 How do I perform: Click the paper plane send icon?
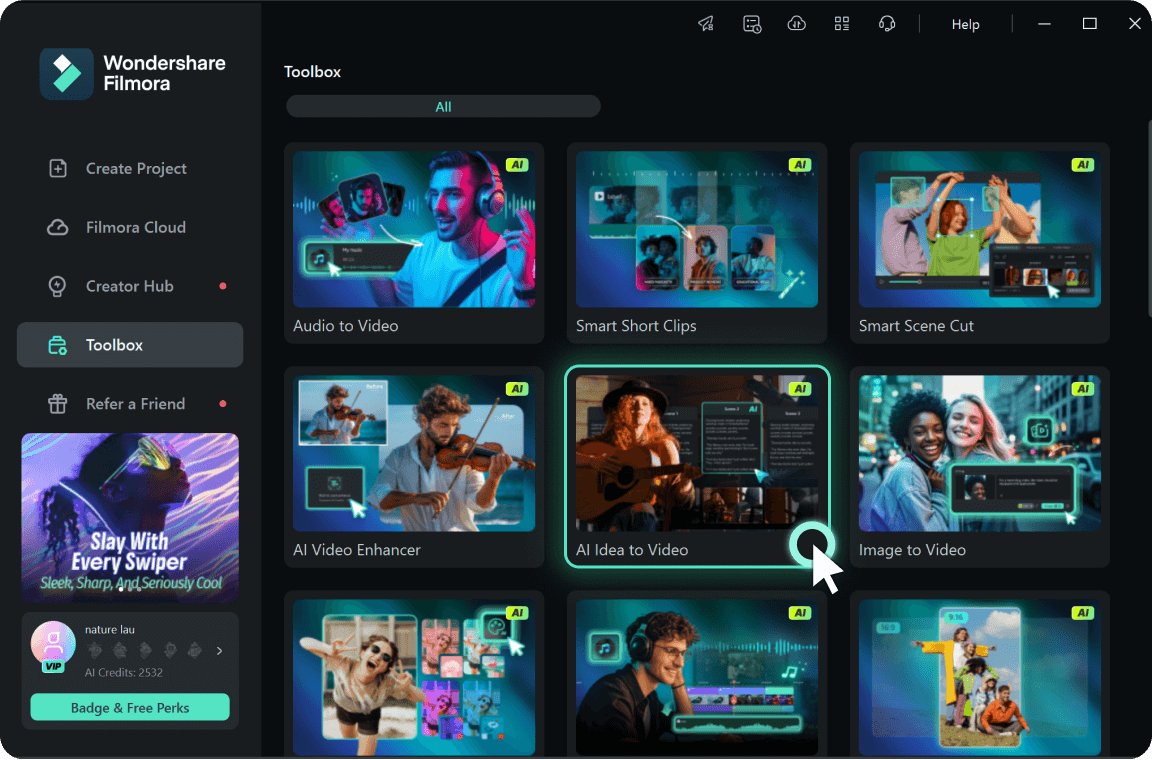click(x=706, y=24)
